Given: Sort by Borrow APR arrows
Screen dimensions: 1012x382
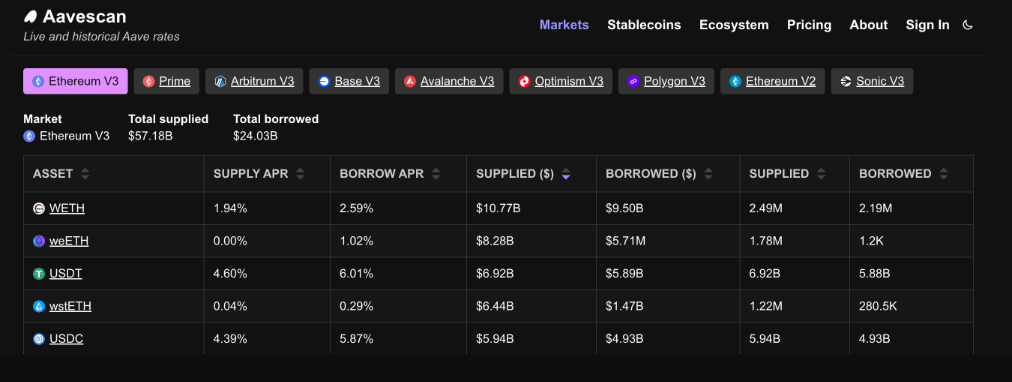Looking at the screenshot, I should coord(436,174).
